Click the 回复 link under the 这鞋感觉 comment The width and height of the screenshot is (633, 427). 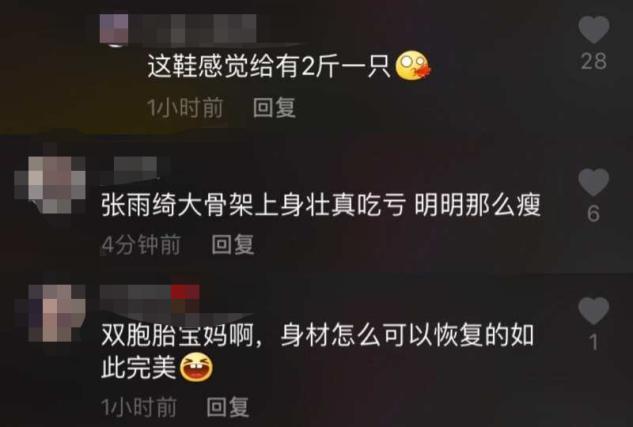point(274,108)
